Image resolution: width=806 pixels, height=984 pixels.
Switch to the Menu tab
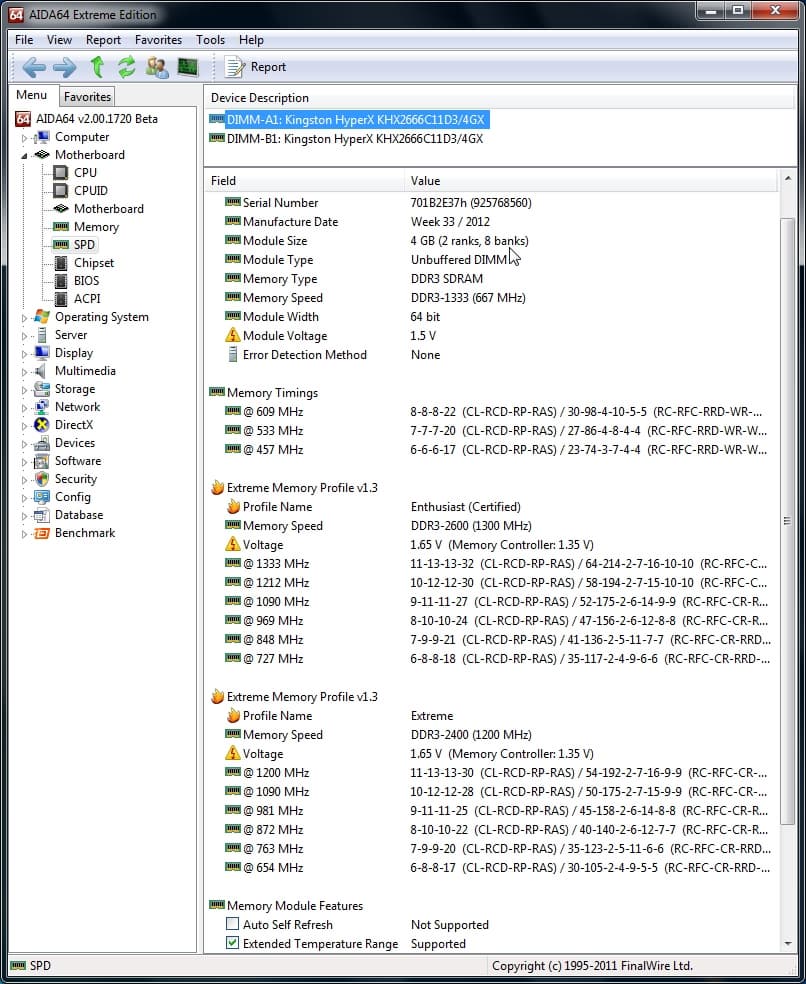[x=32, y=95]
